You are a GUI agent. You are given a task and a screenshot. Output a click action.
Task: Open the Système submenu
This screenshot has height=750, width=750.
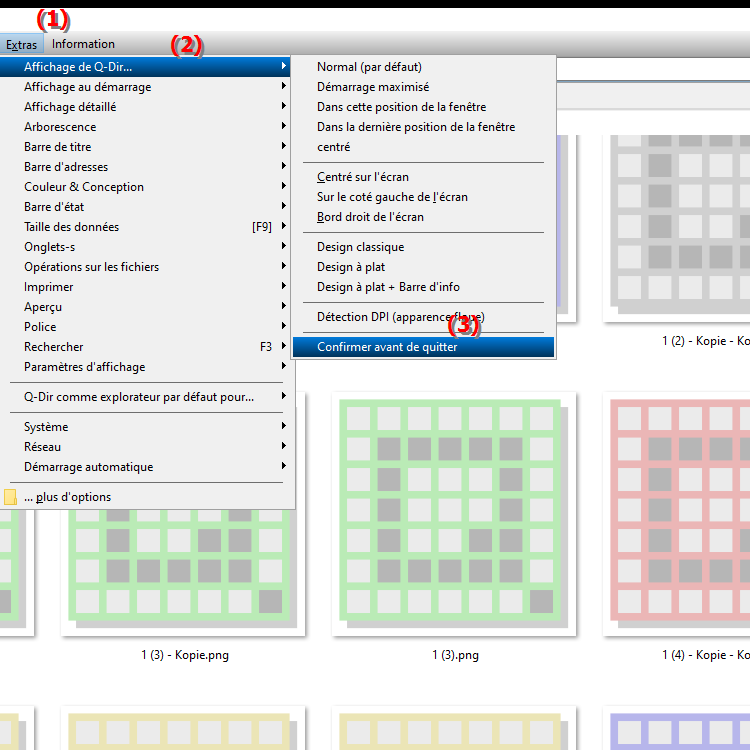click(146, 427)
